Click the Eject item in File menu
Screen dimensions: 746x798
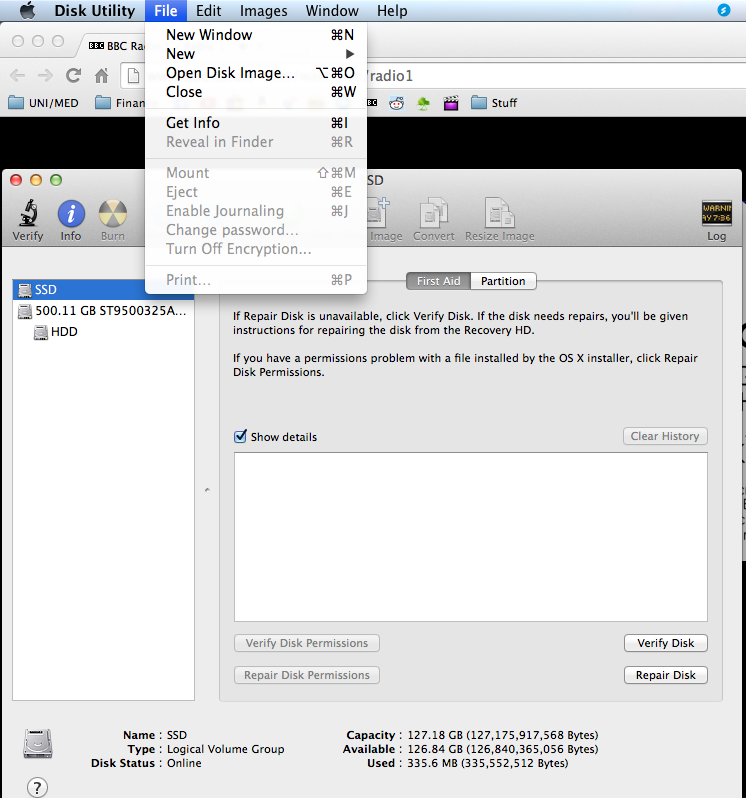point(256,192)
